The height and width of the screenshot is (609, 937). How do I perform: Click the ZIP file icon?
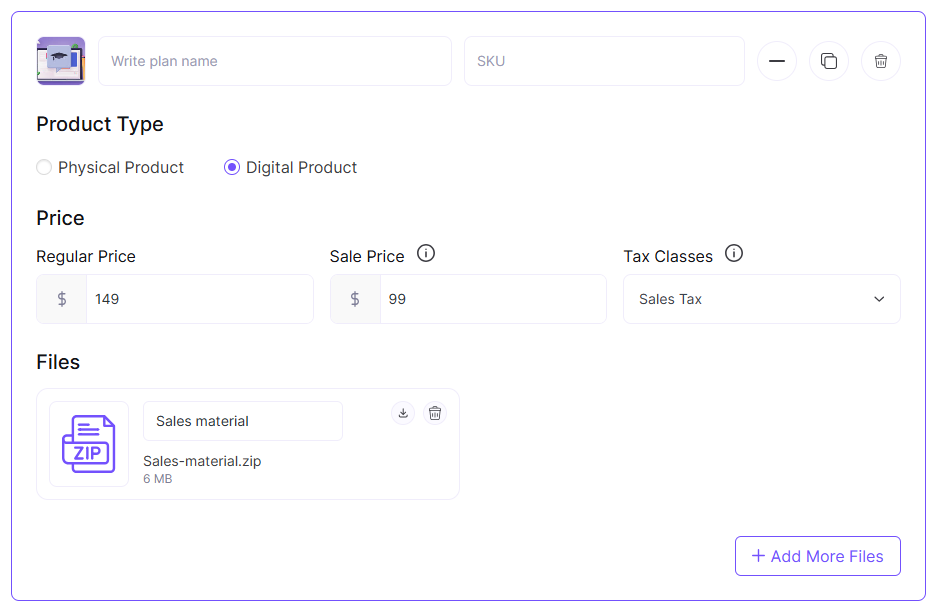89,444
